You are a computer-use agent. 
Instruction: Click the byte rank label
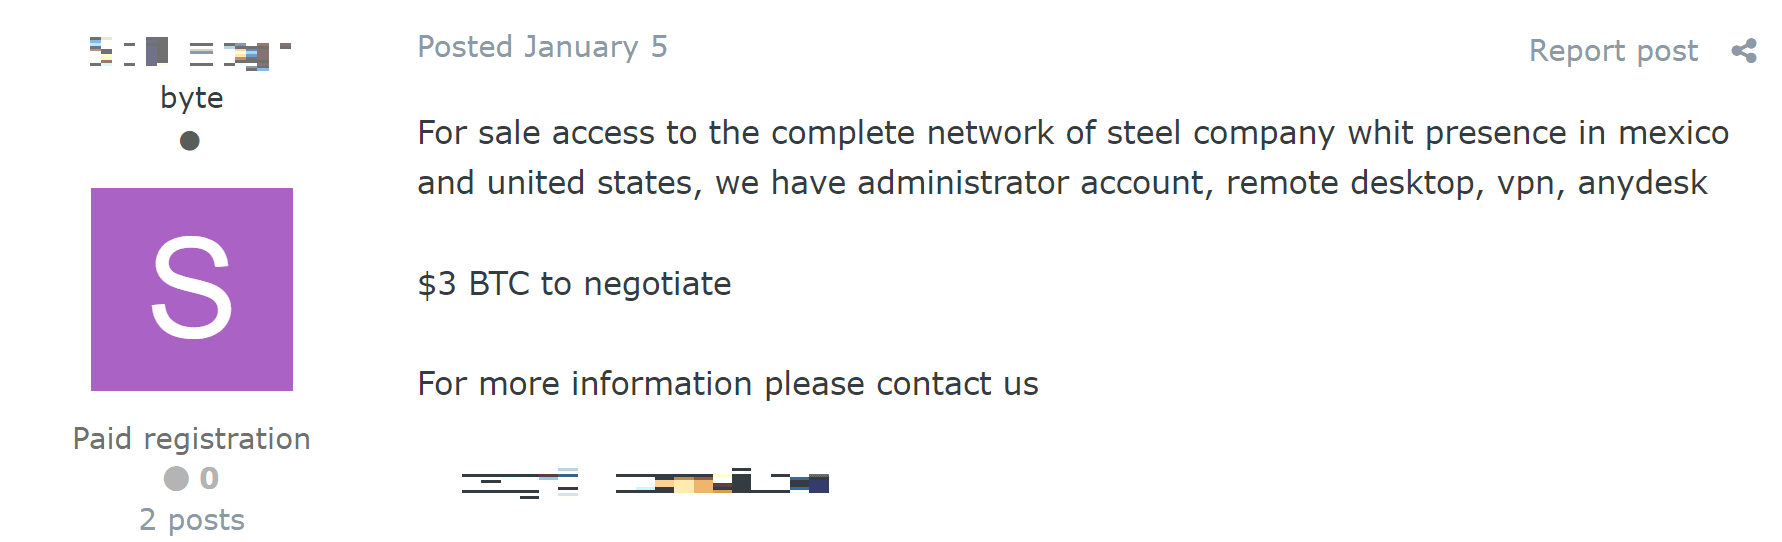coord(192,98)
